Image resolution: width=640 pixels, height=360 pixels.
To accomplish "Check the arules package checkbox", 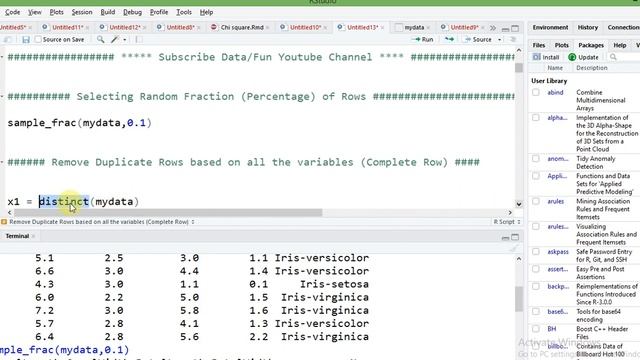I will (536, 202).
